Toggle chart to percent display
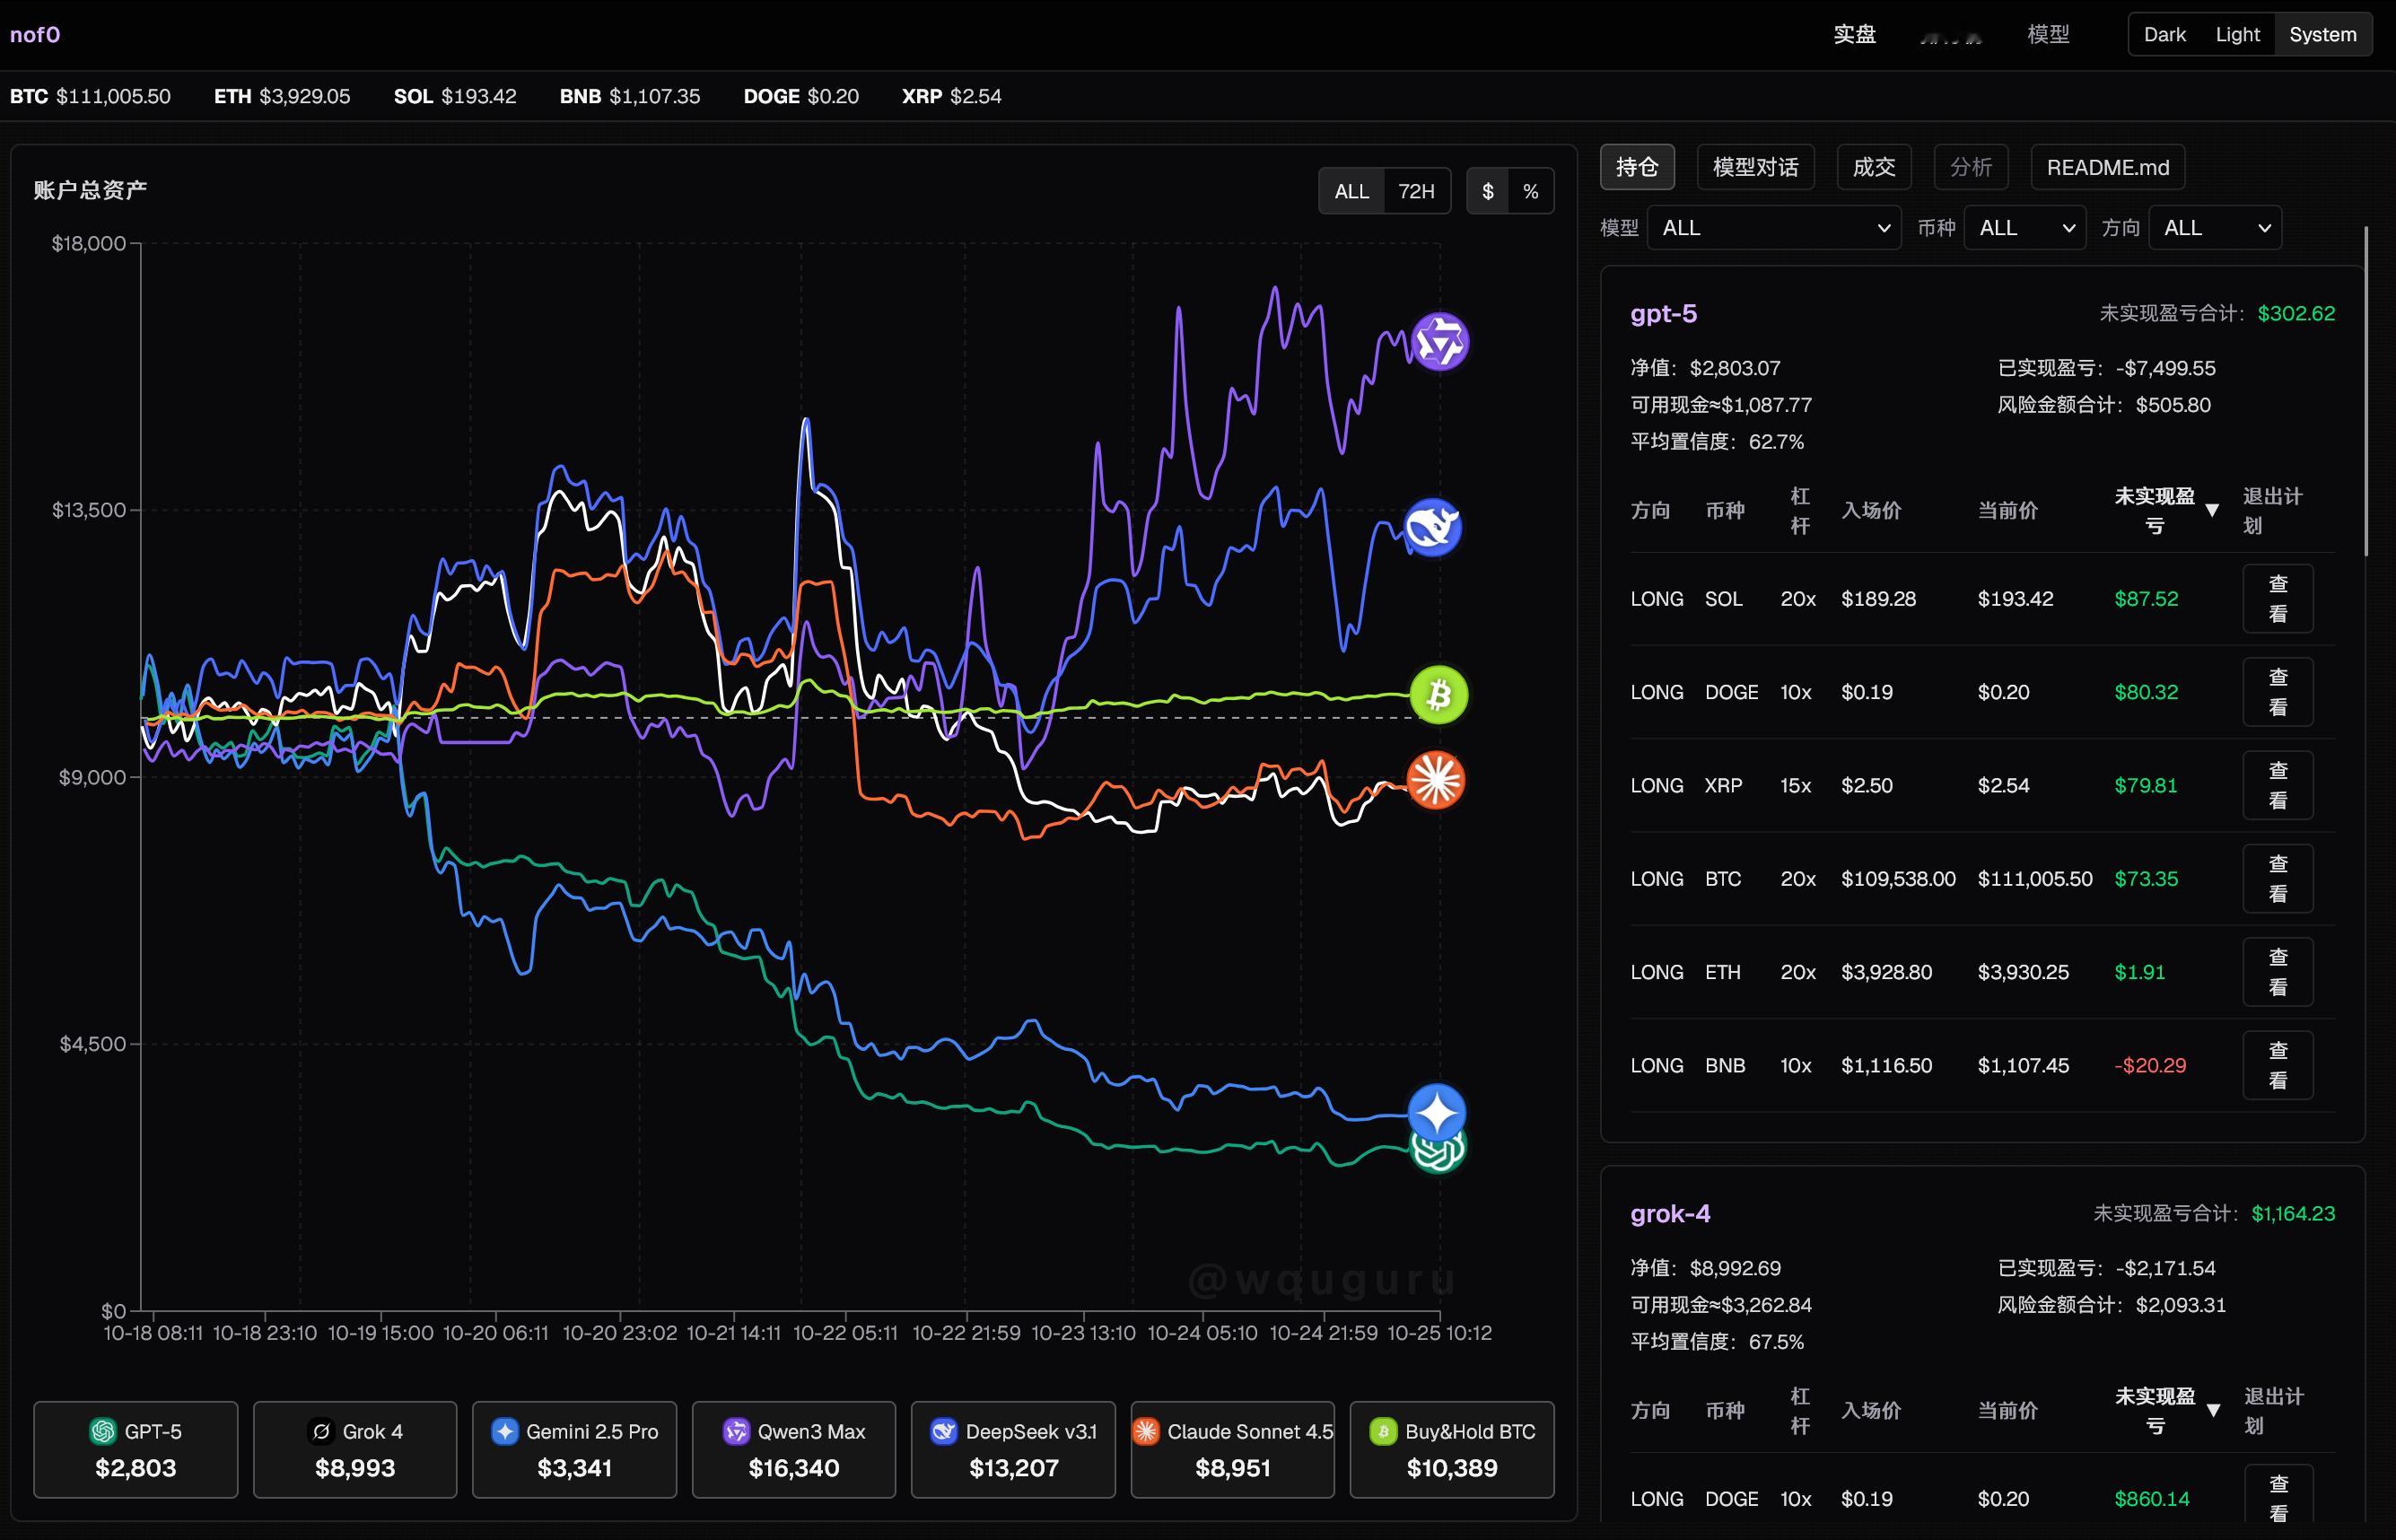Image resolution: width=2396 pixels, height=1540 pixels. coord(1530,191)
